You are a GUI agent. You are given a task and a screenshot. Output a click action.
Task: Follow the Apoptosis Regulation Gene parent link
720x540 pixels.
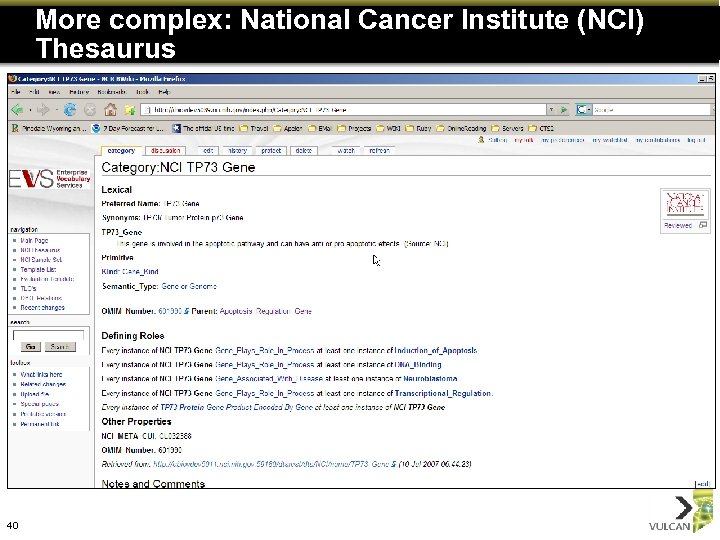(x=265, y=311)
